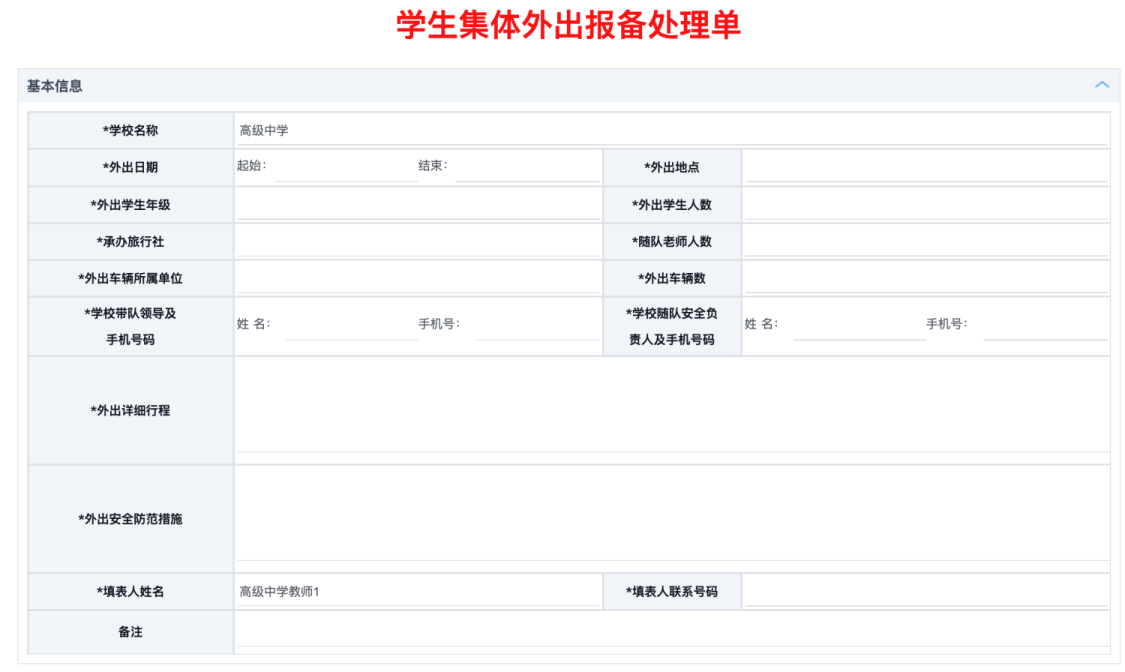Collapse the 基本信息 section chevron
Viewport: 1125px width, 672px height.
tap(1101, 85)
